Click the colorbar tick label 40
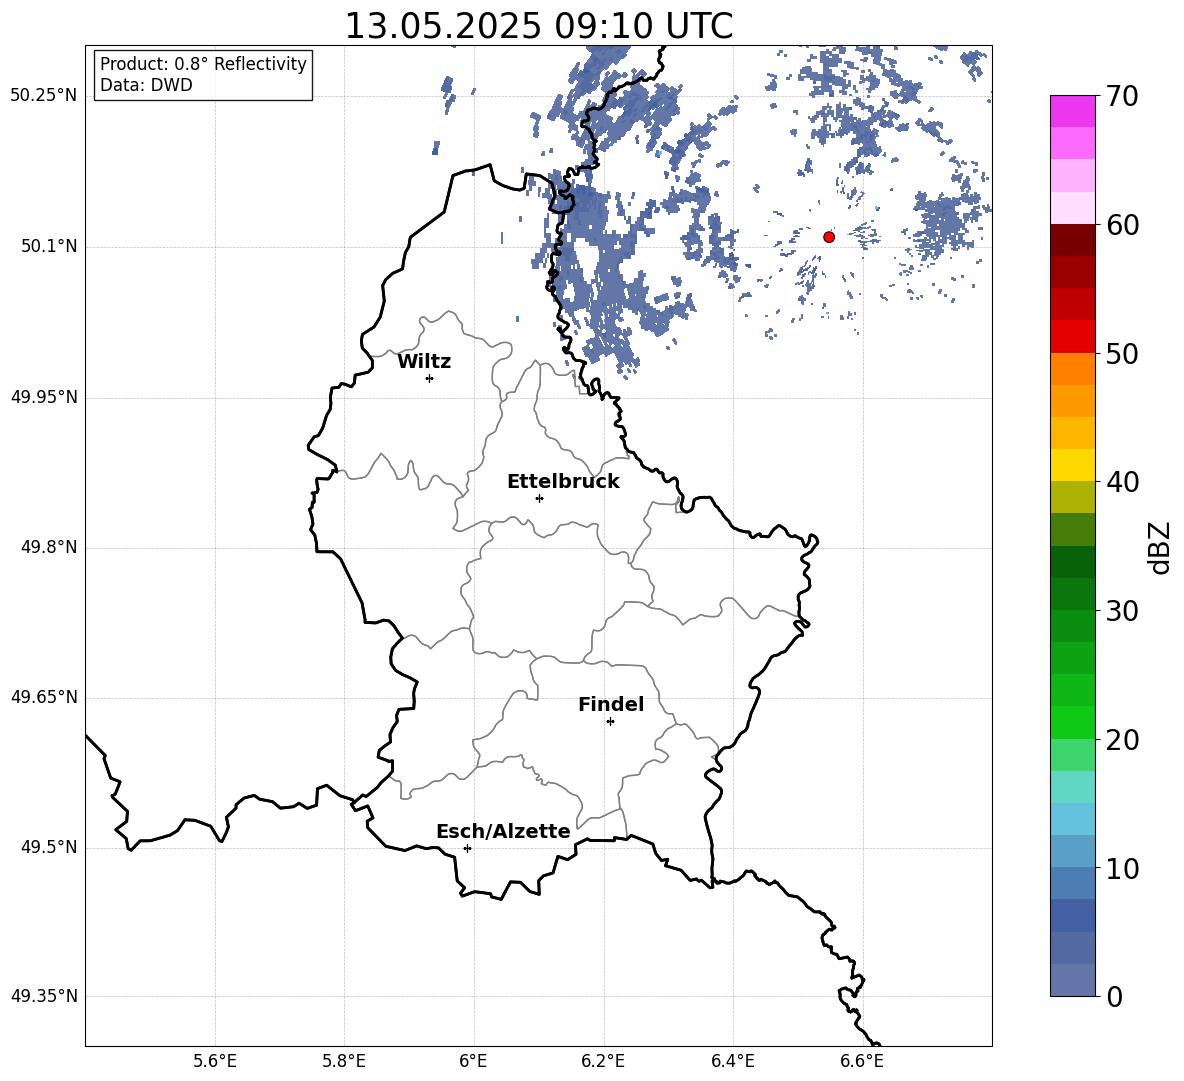 point(1122,482)
